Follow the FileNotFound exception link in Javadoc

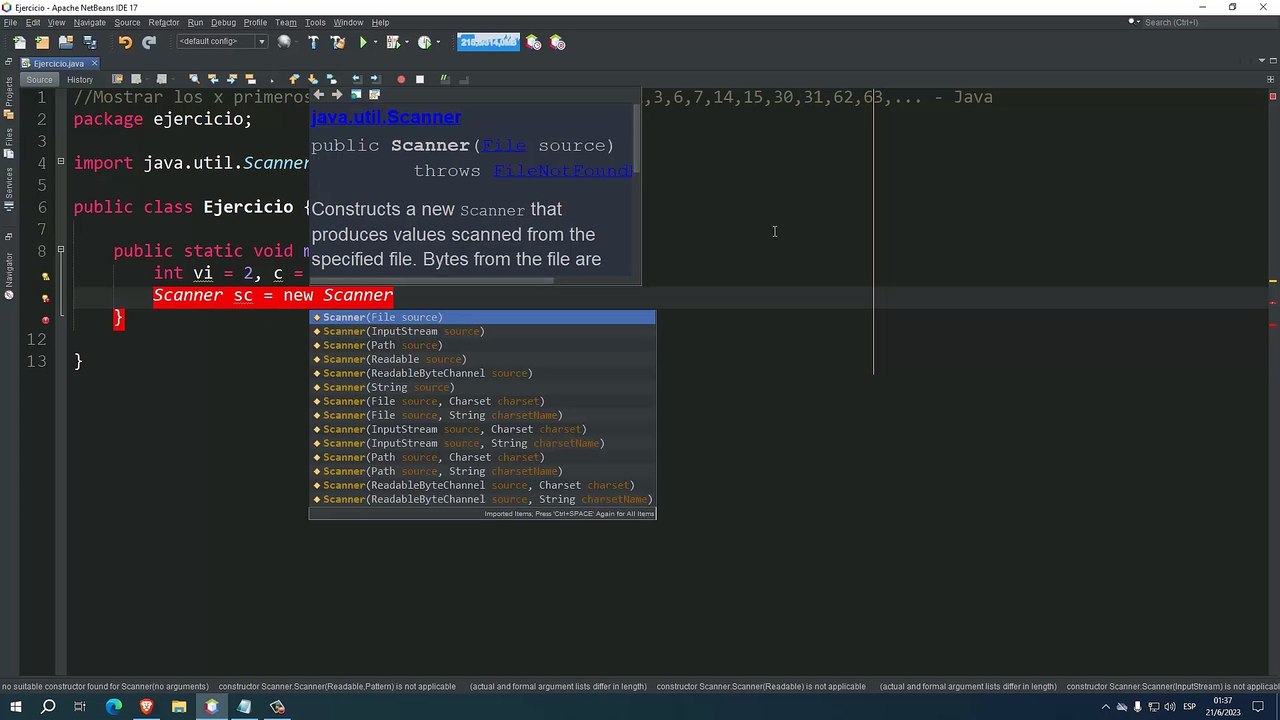[562, 171]
